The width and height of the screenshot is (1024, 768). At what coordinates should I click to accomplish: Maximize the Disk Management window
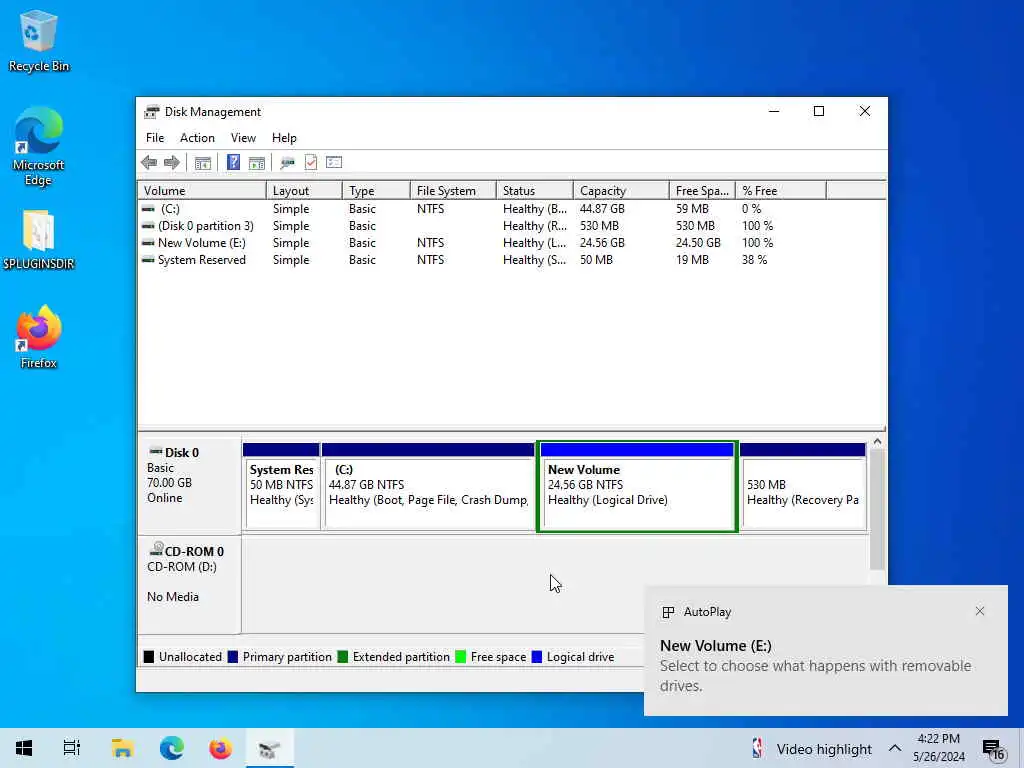[819, 111]
